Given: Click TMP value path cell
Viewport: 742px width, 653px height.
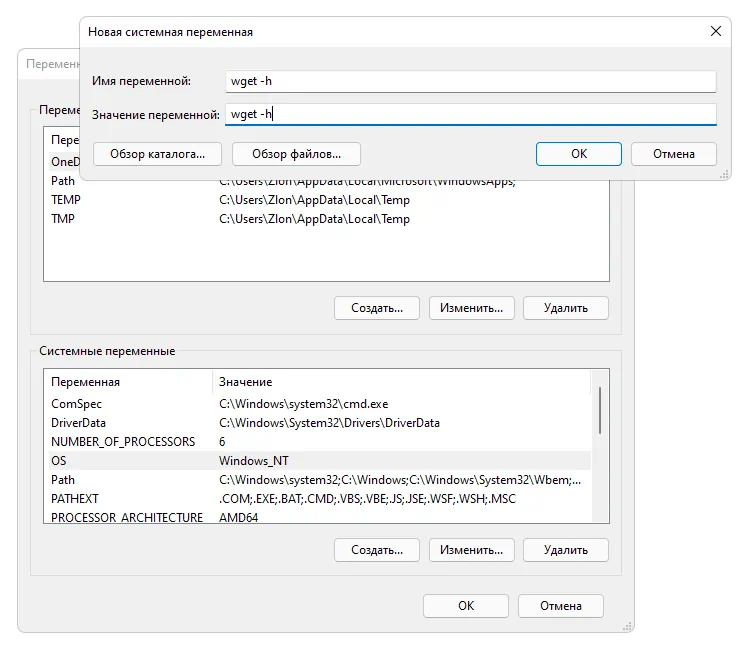Looking at the screenshot, I should 314,219.
